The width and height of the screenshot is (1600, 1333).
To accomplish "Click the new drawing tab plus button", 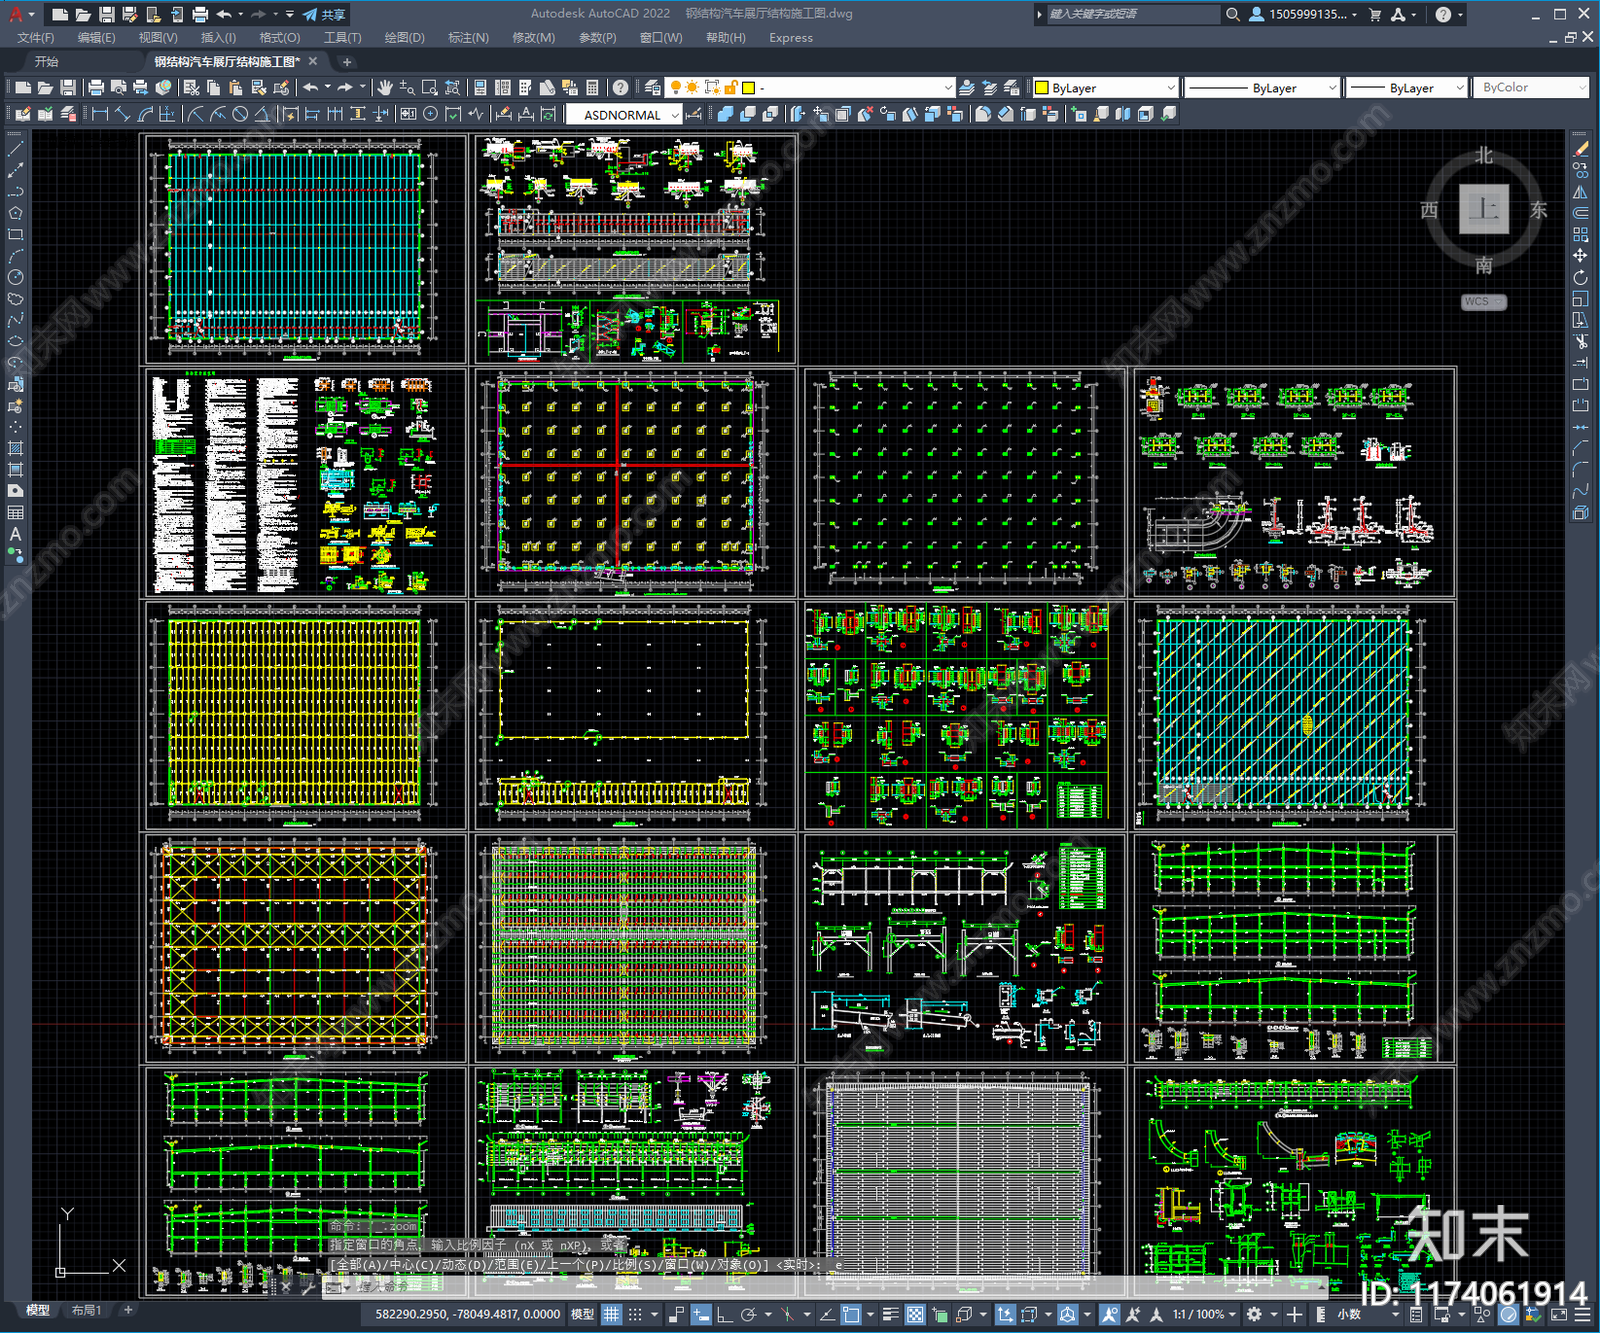I will pyautogui.click(x=347, y=62).
